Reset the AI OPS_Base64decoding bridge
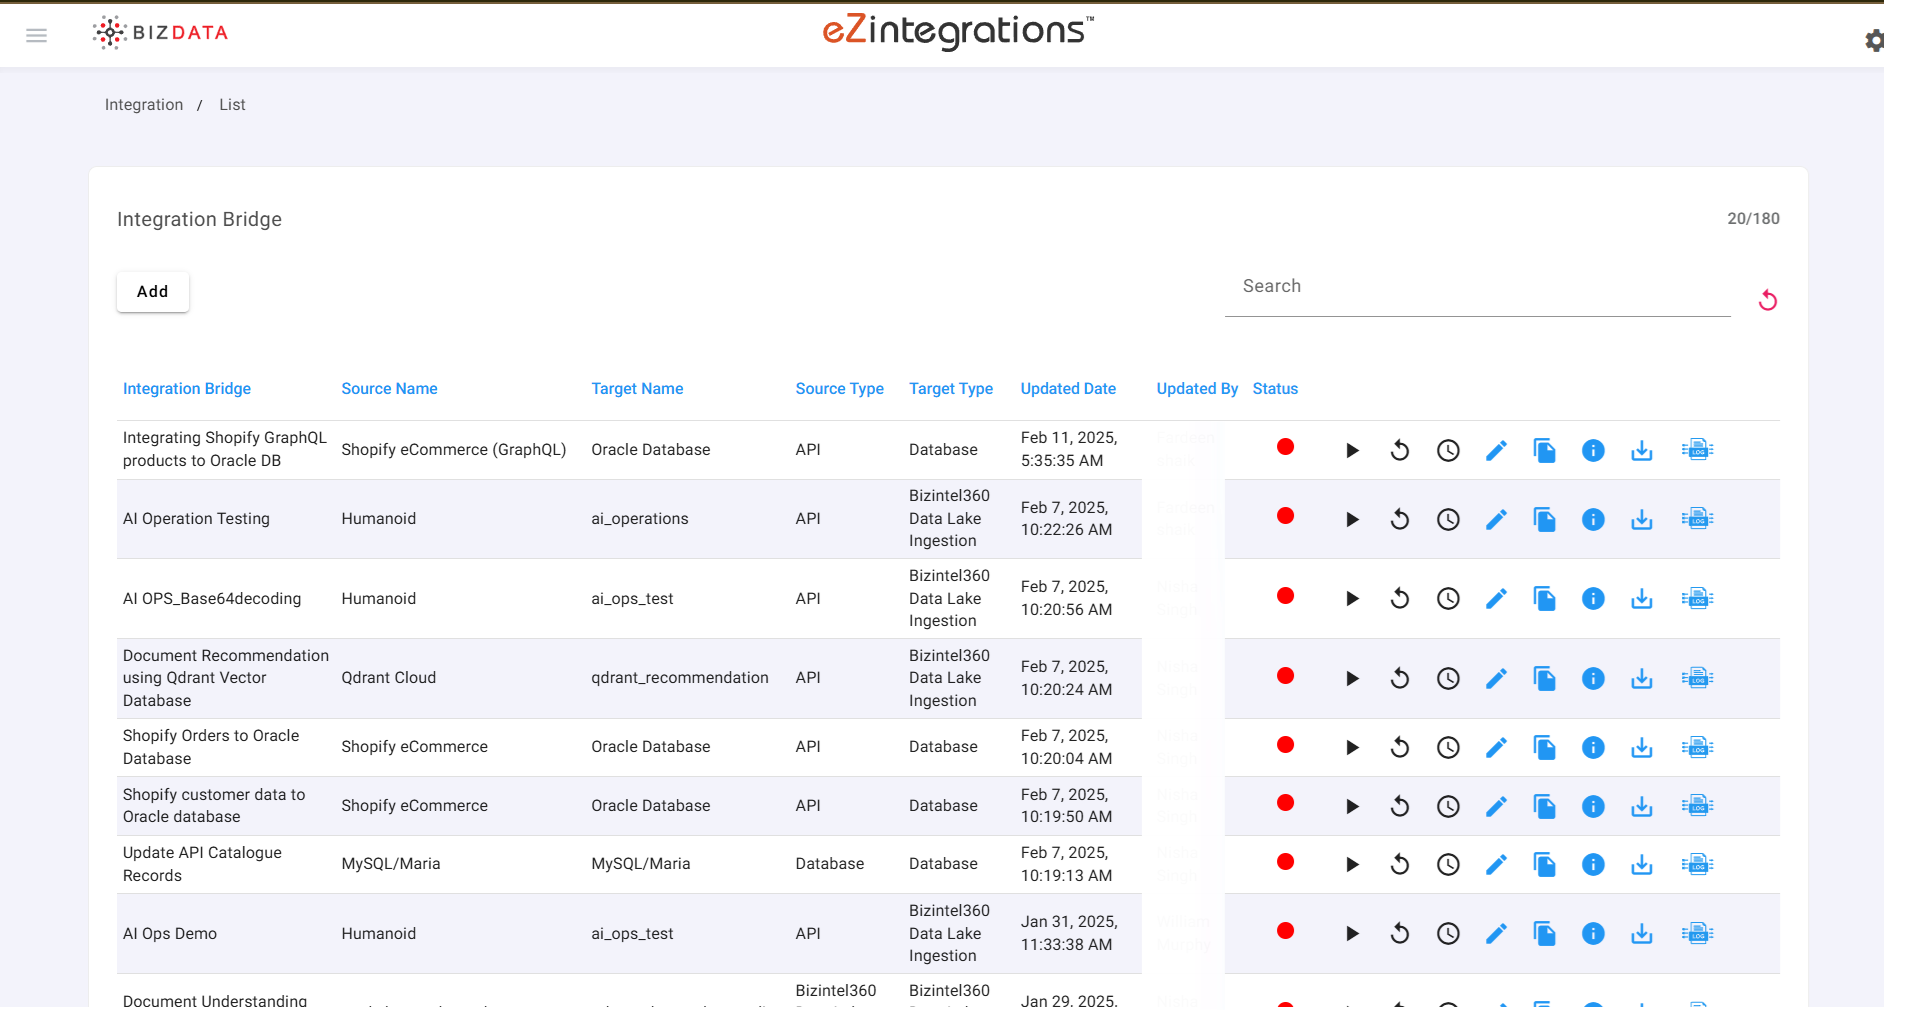Viewport: 1919px width, 1029px height. (x=1400, y=598)
